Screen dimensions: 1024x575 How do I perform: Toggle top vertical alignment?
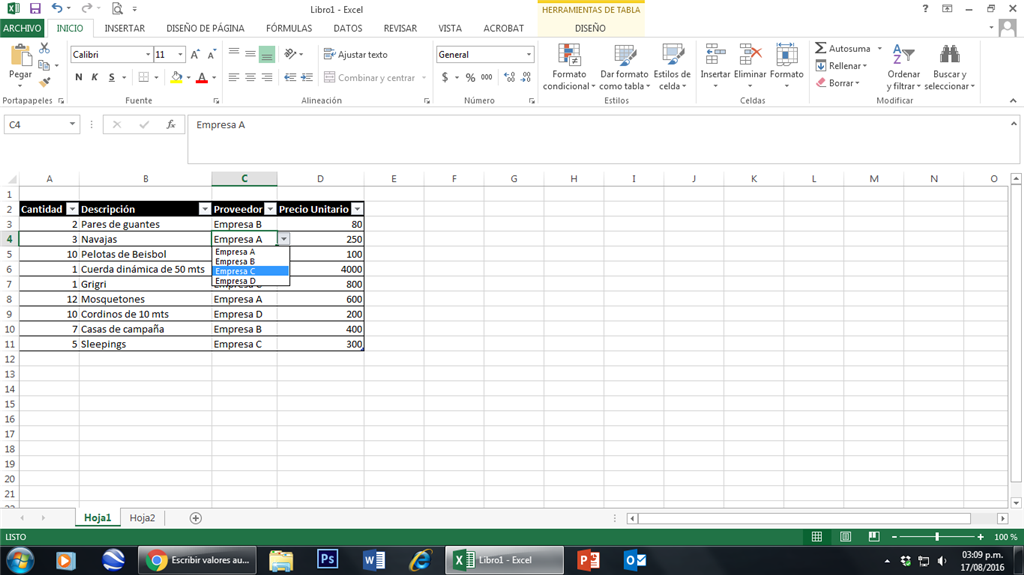tap(234, 54)
